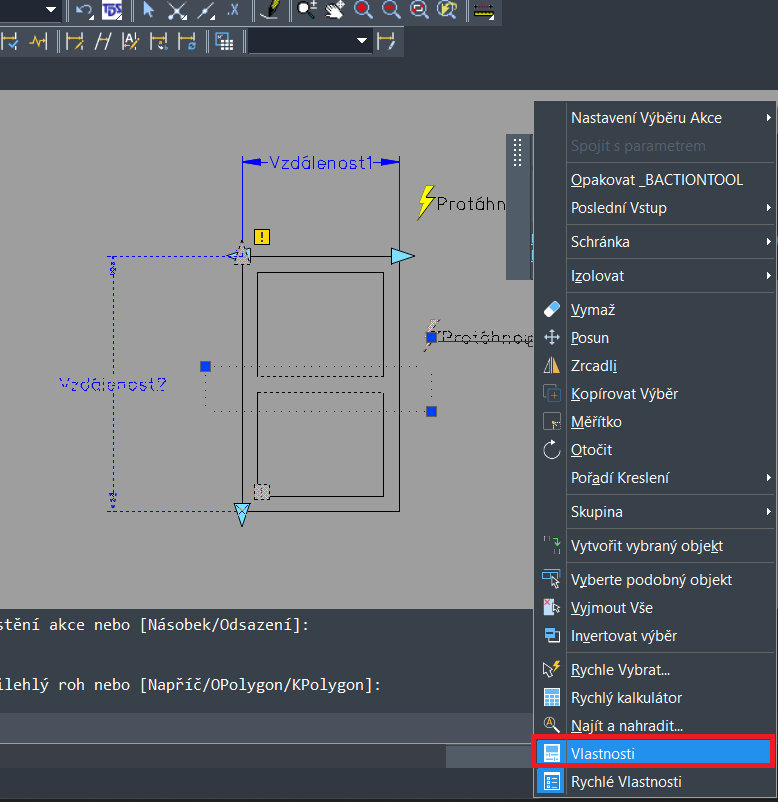This screenshot has width=778, height=802.
Task: Click the Vzdálenost1 dimension parameter label
Action: 320,162
